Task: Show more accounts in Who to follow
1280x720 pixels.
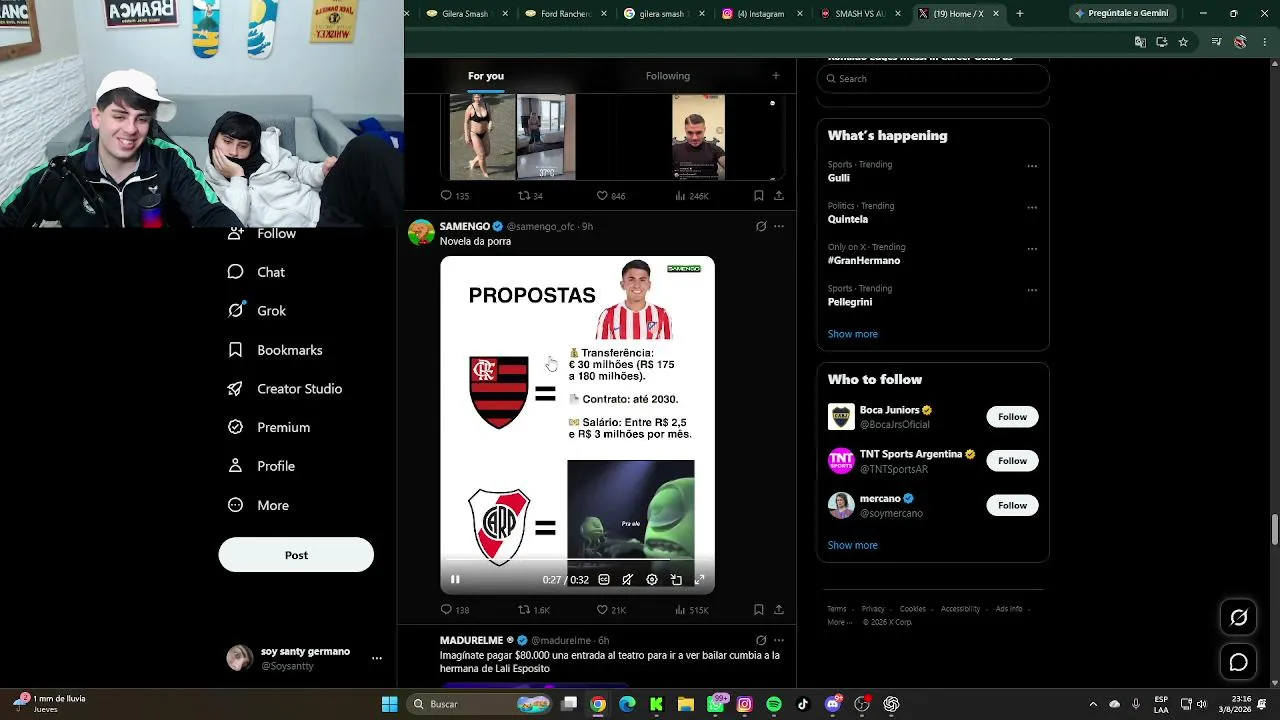Action: pos(852,545)
